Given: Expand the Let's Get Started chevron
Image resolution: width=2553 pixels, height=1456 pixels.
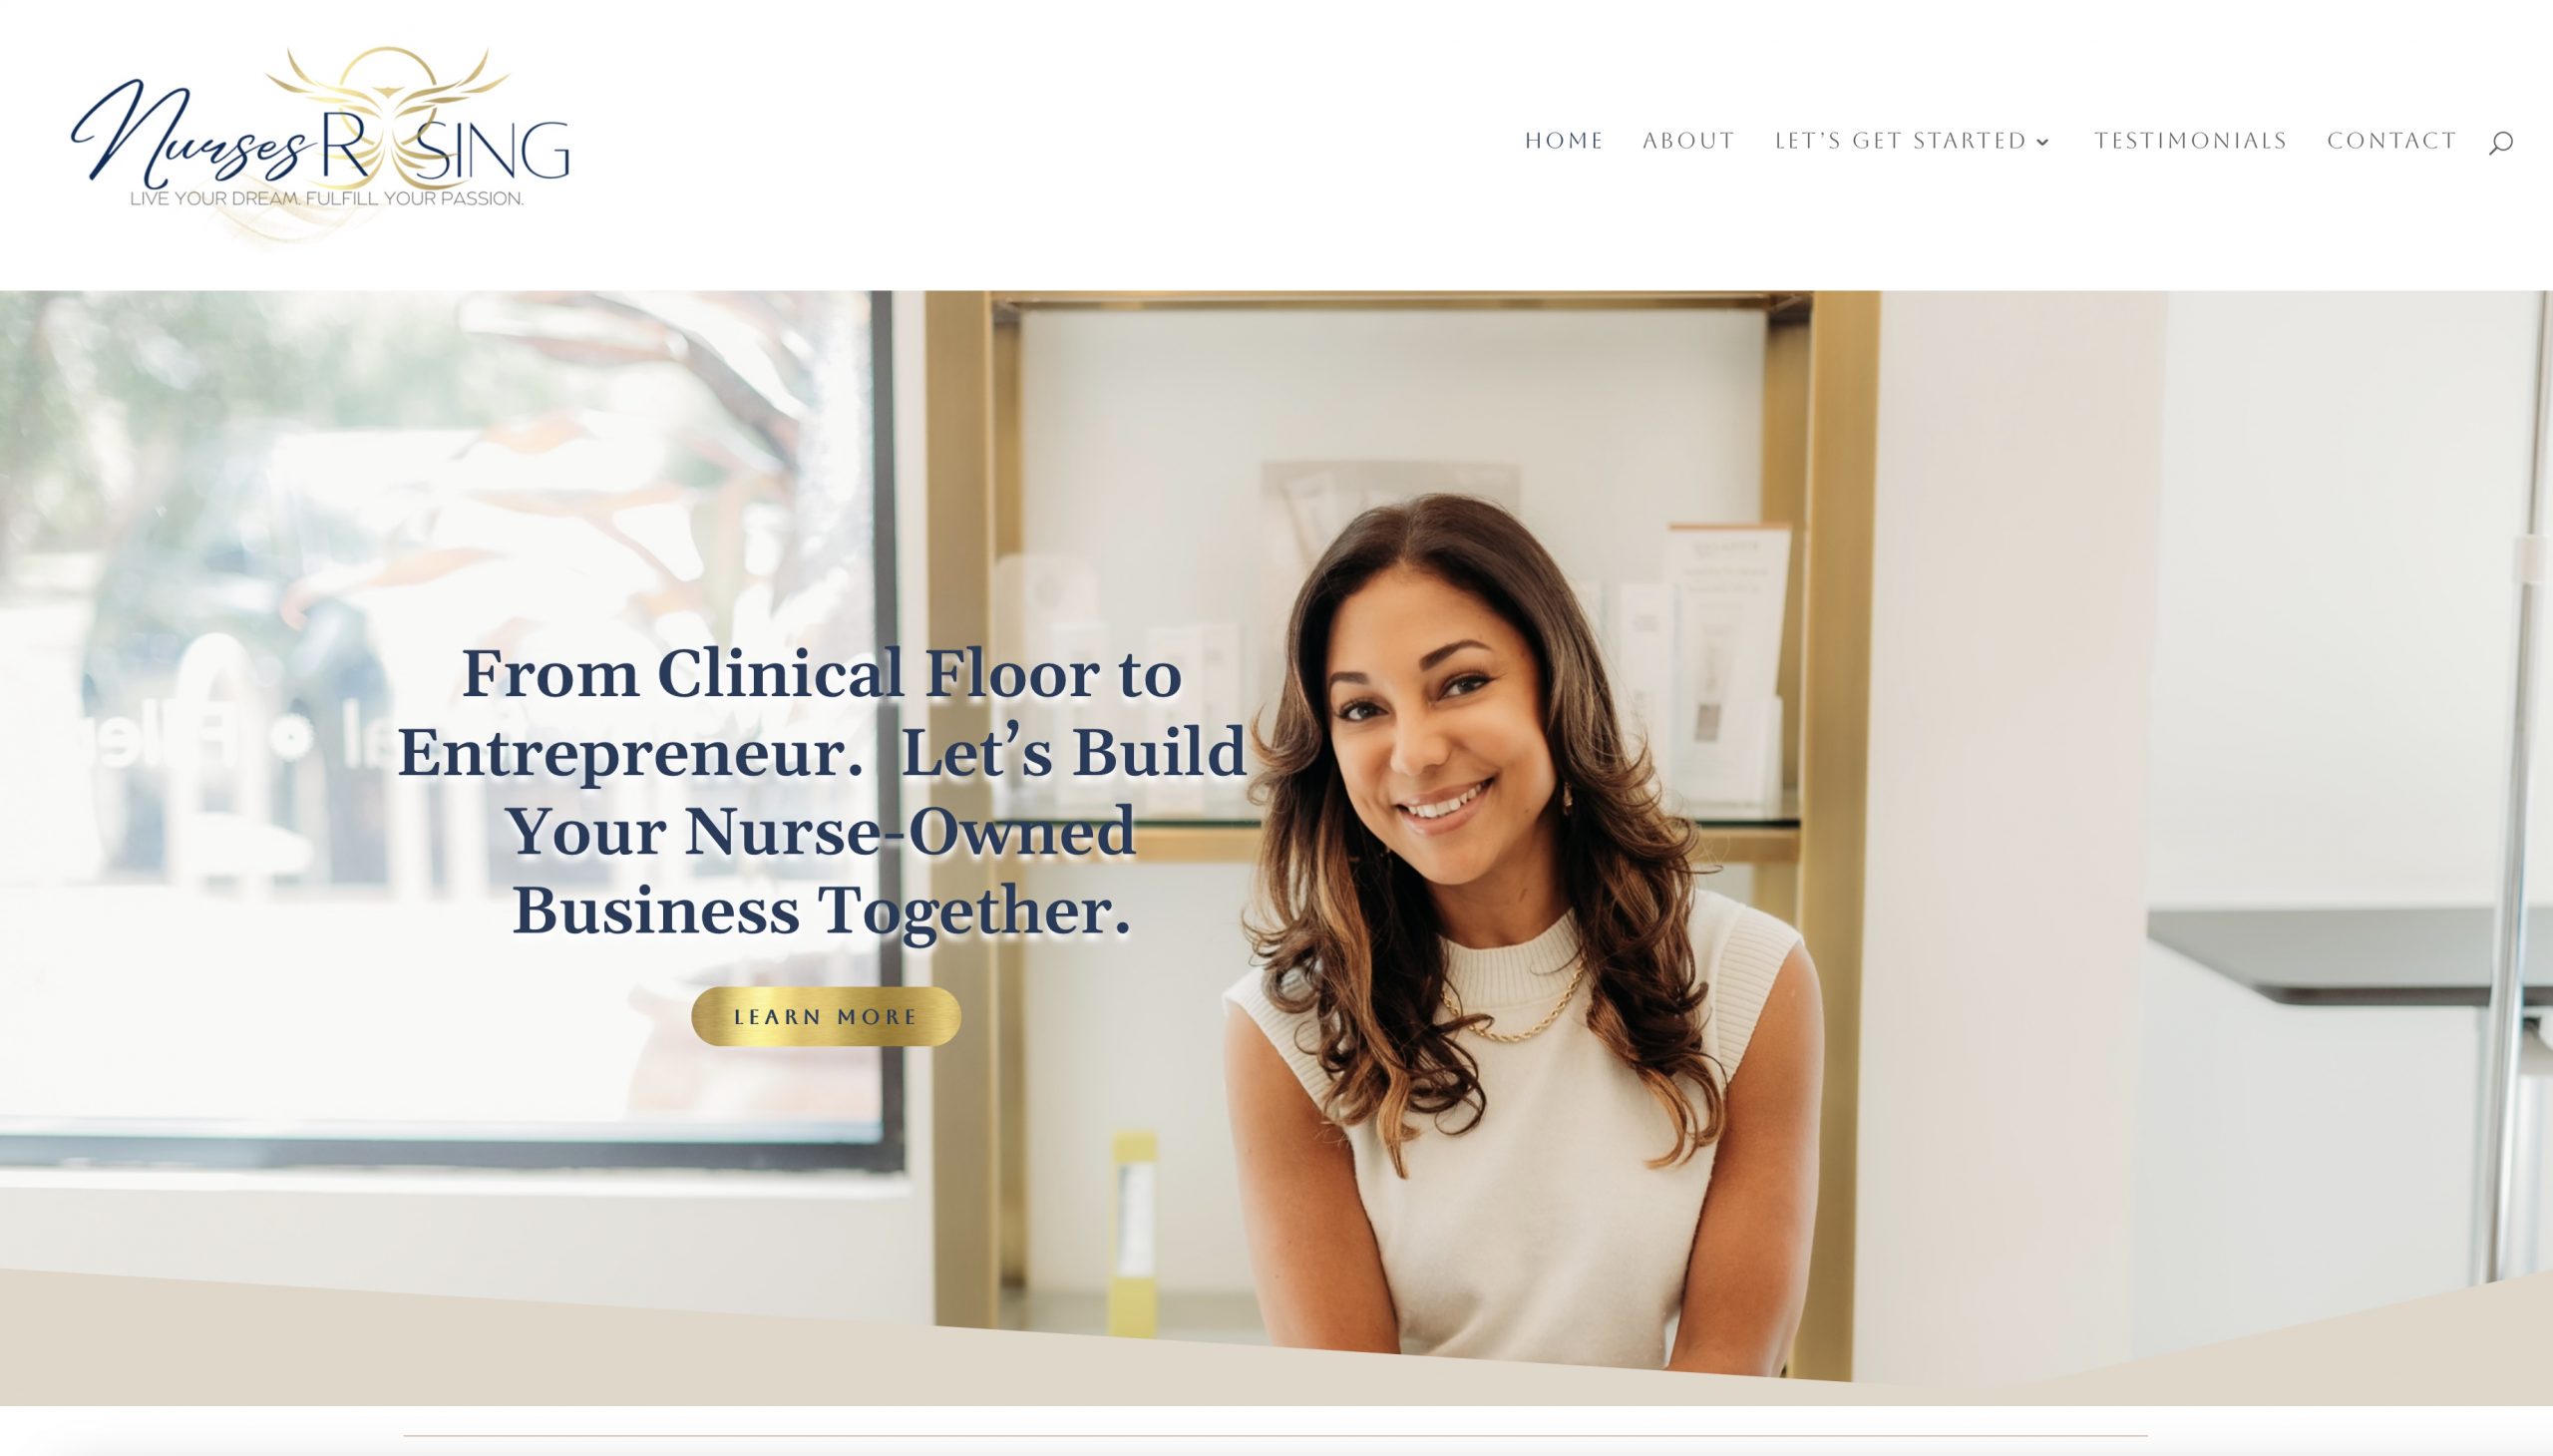Looking at the screenshot, I should tap(2043, 142).
